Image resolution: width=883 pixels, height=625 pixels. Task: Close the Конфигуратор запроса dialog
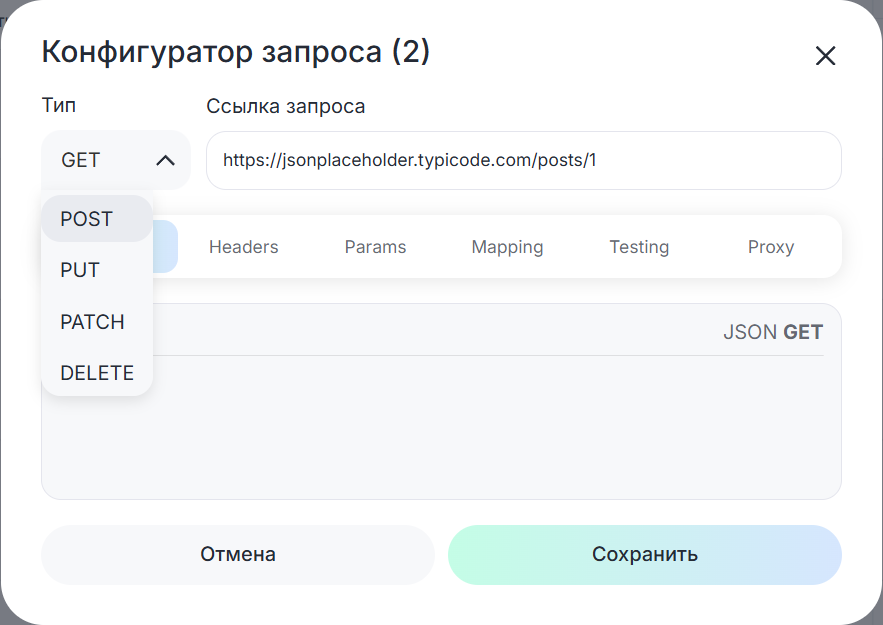click(825, 56)
